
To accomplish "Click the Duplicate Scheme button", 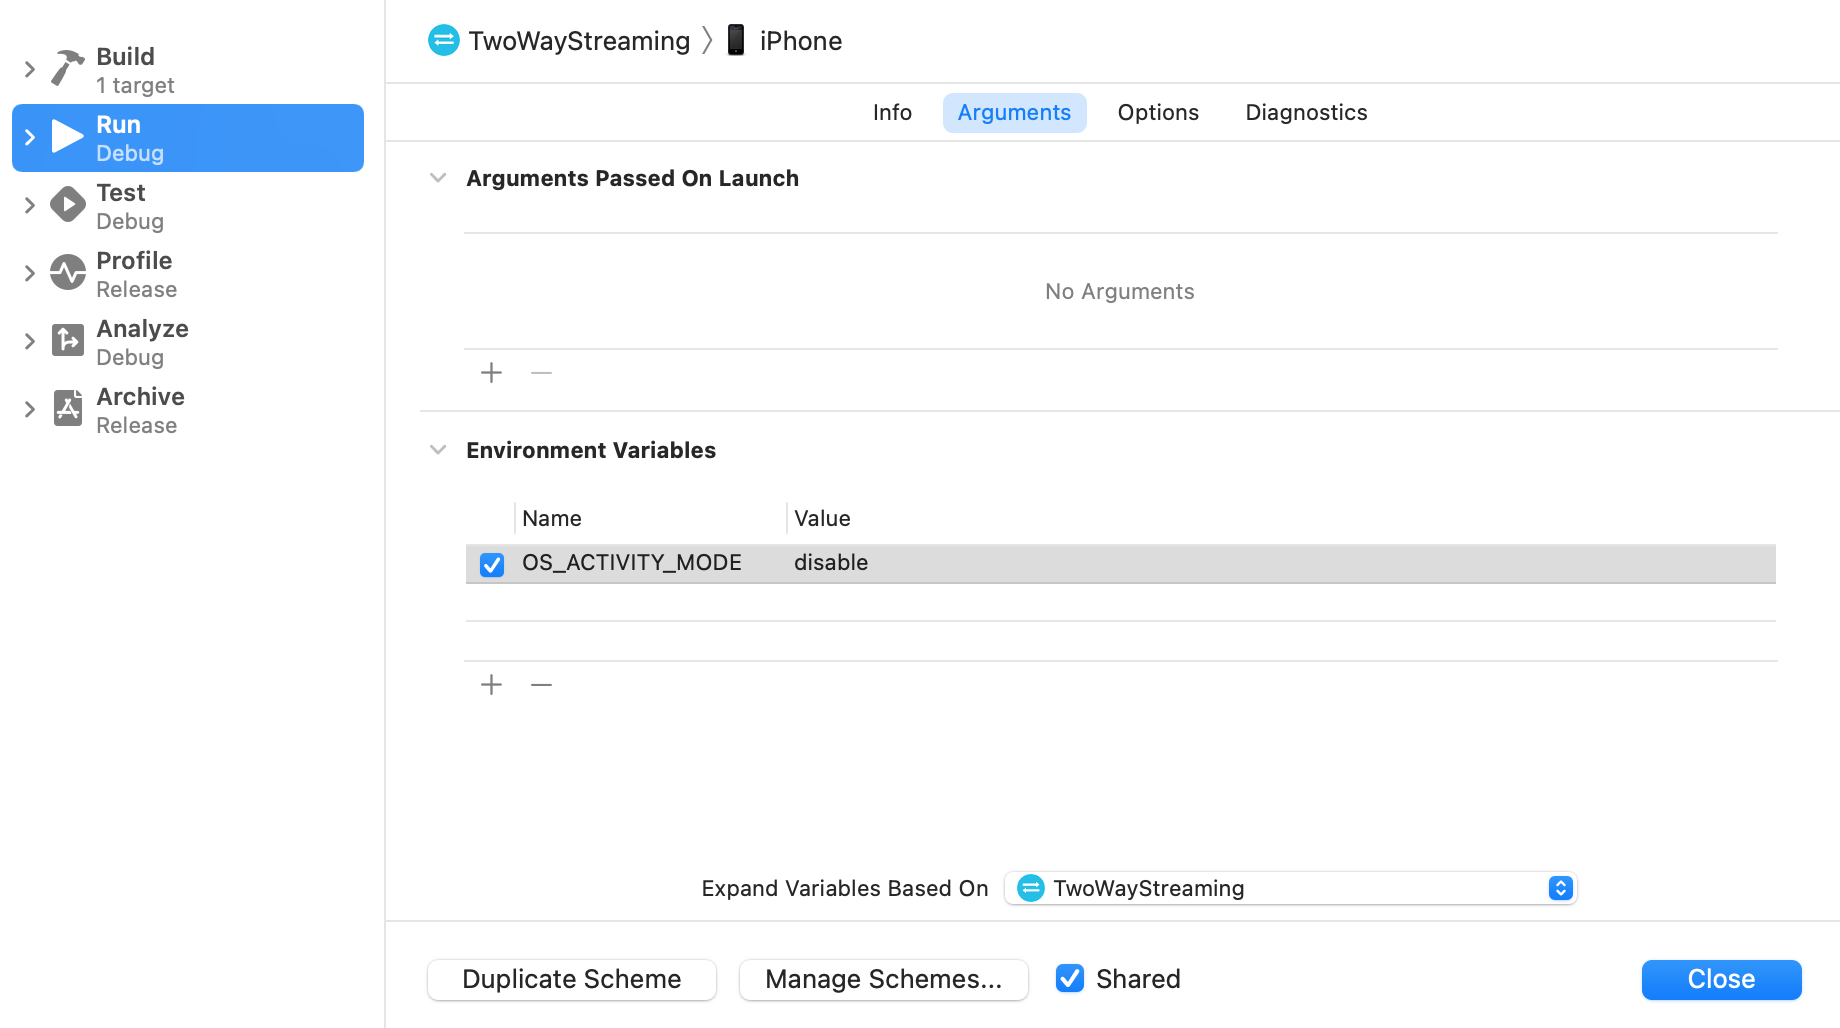I will coord(572,979).
